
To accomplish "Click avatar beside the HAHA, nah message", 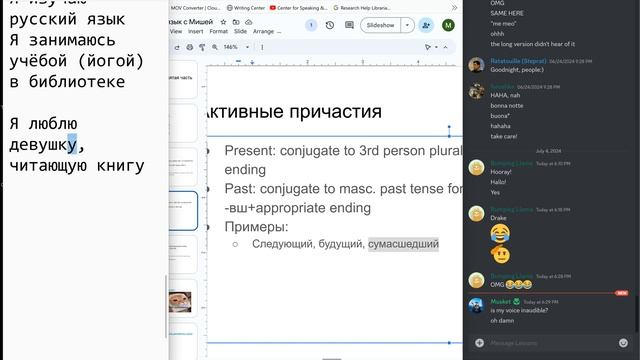I will point(476,91).
